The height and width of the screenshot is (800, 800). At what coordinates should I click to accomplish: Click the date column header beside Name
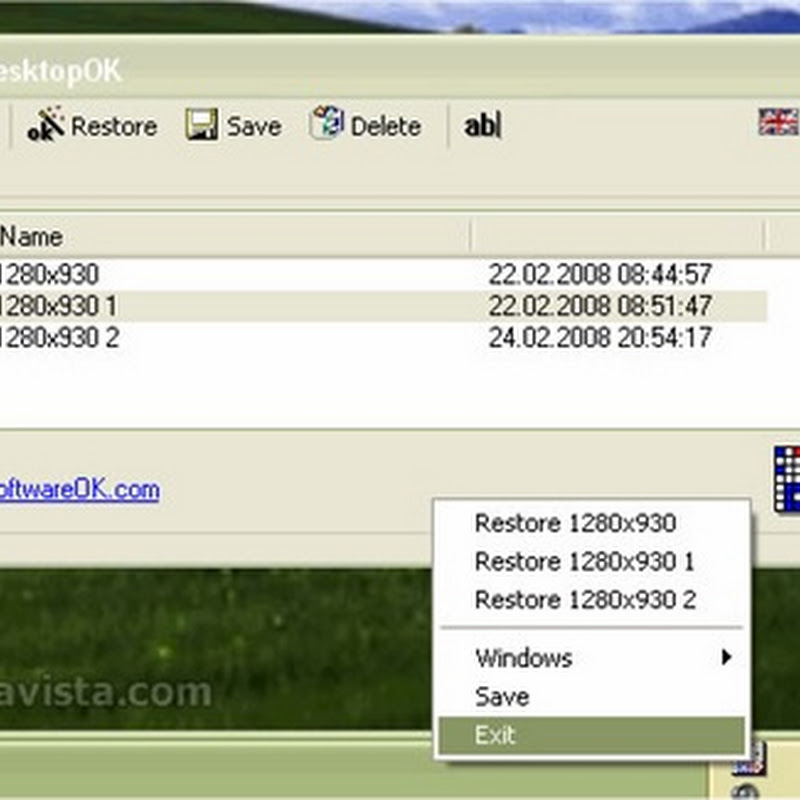click(617, 236)
